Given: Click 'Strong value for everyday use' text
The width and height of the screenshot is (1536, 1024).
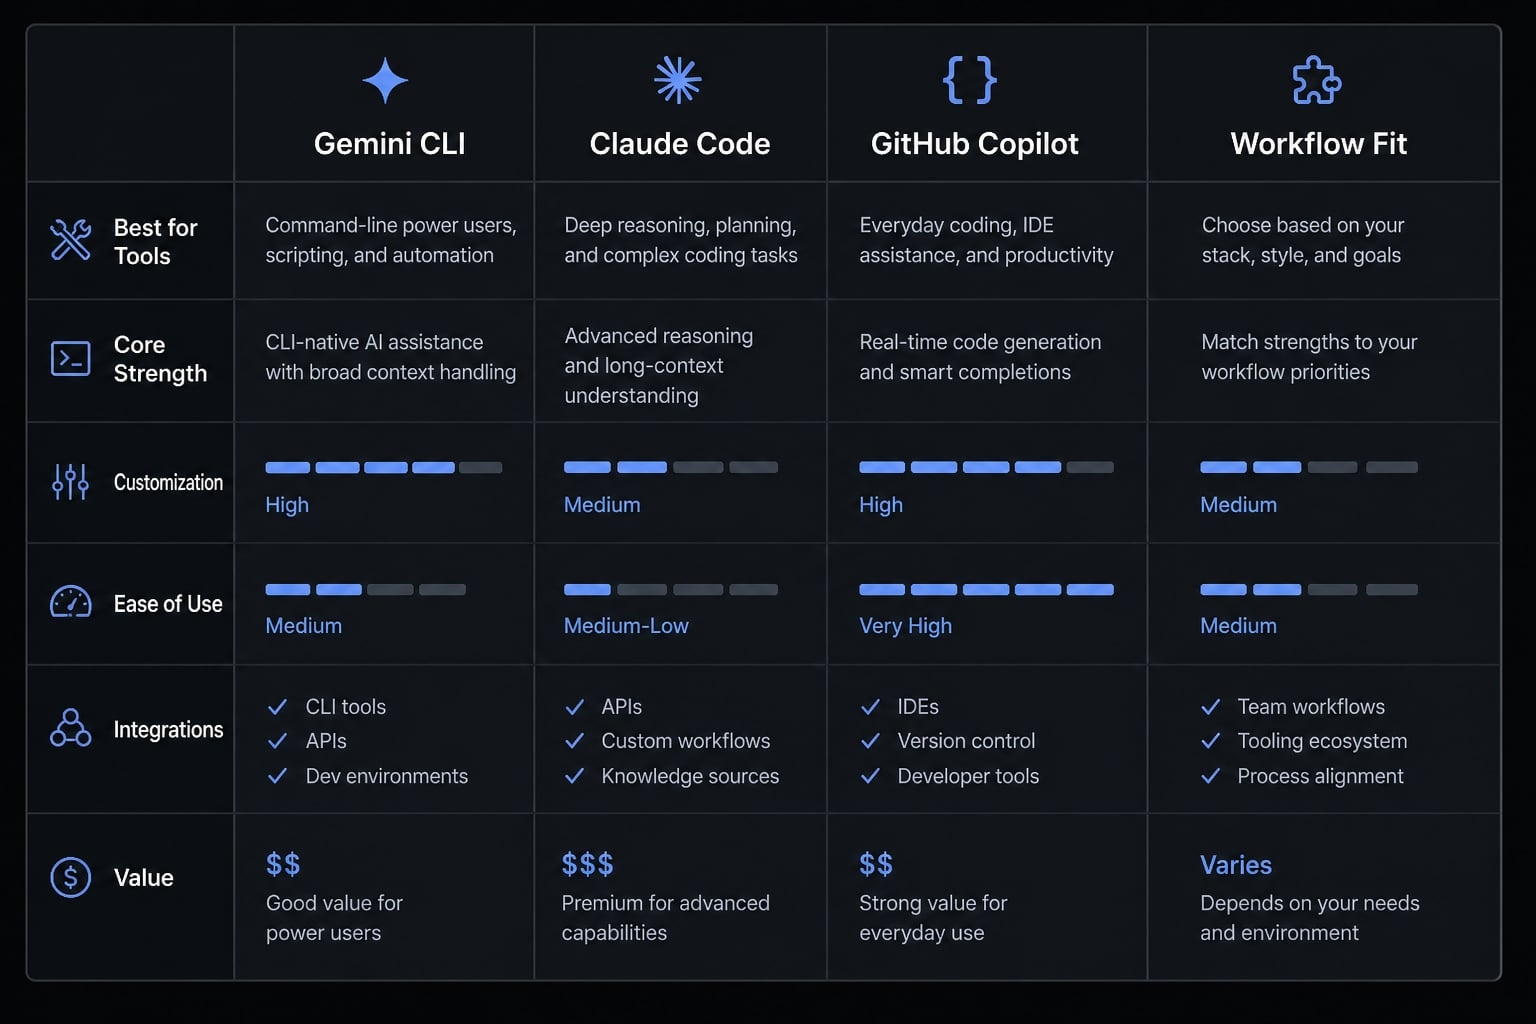Looking at the screenshot, I should (933, 918).
